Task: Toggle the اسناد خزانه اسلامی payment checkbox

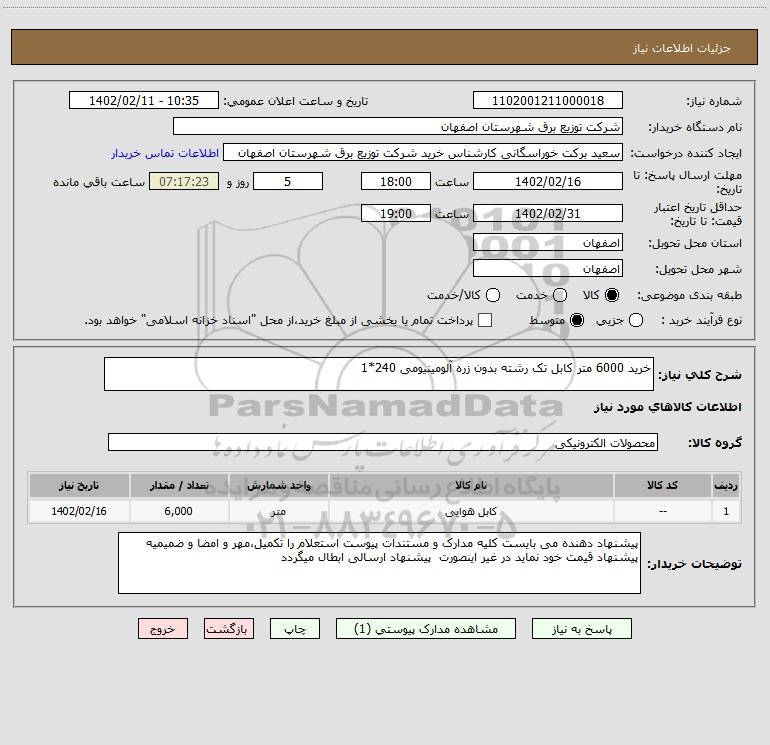Action: [x=485, y=320]
